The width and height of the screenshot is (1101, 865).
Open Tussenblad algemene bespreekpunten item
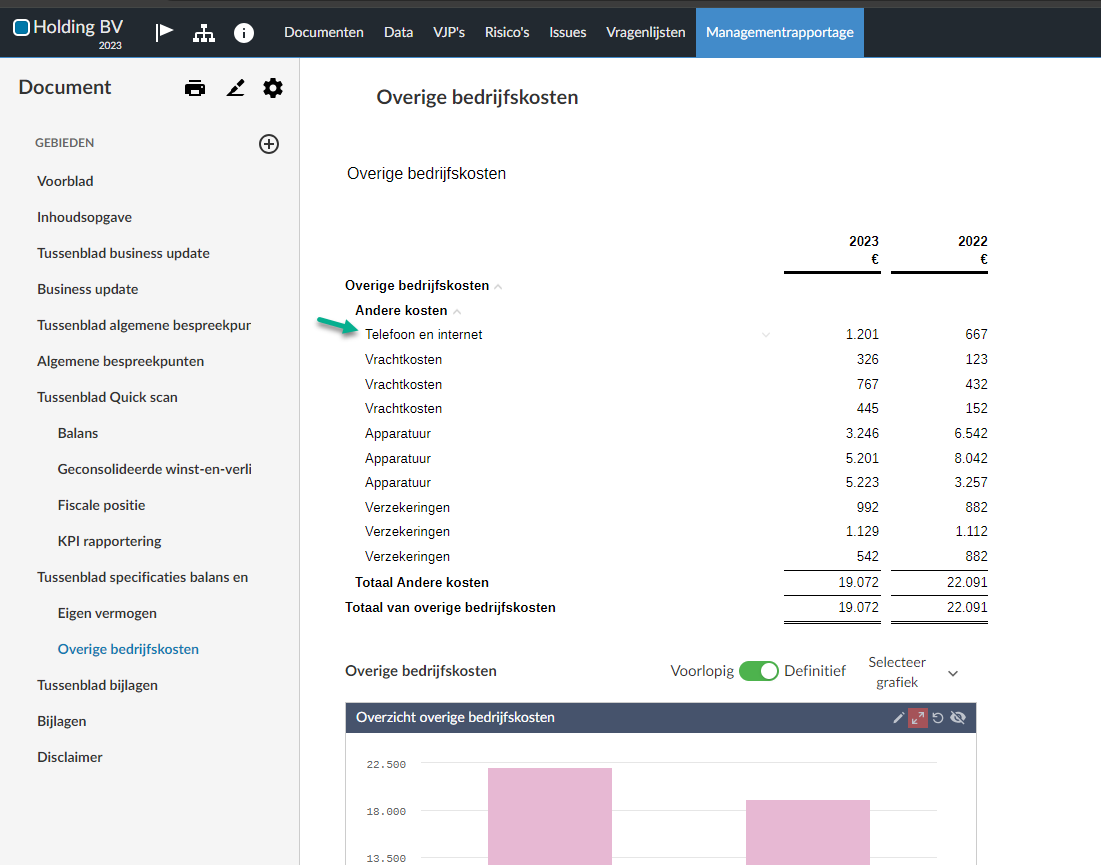(144, 325)
